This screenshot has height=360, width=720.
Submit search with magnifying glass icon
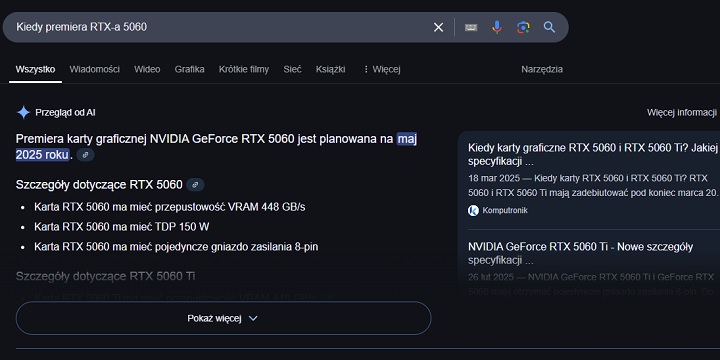[549, 28]
